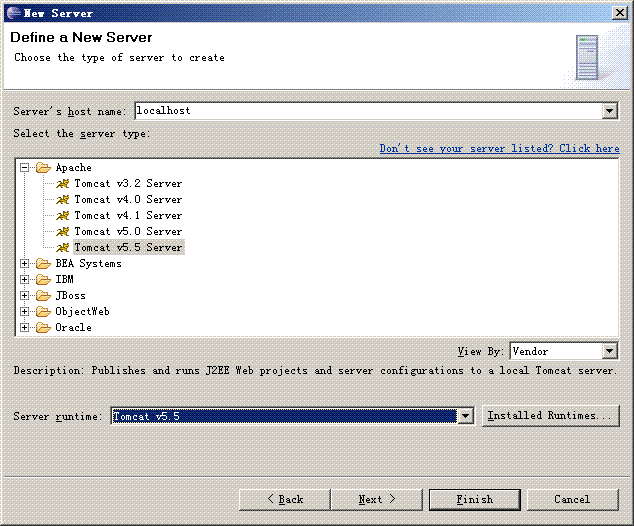Click the Tomcat v4.1 Server icon
Viewport: 634px width, 526px height.
[63, 216]
